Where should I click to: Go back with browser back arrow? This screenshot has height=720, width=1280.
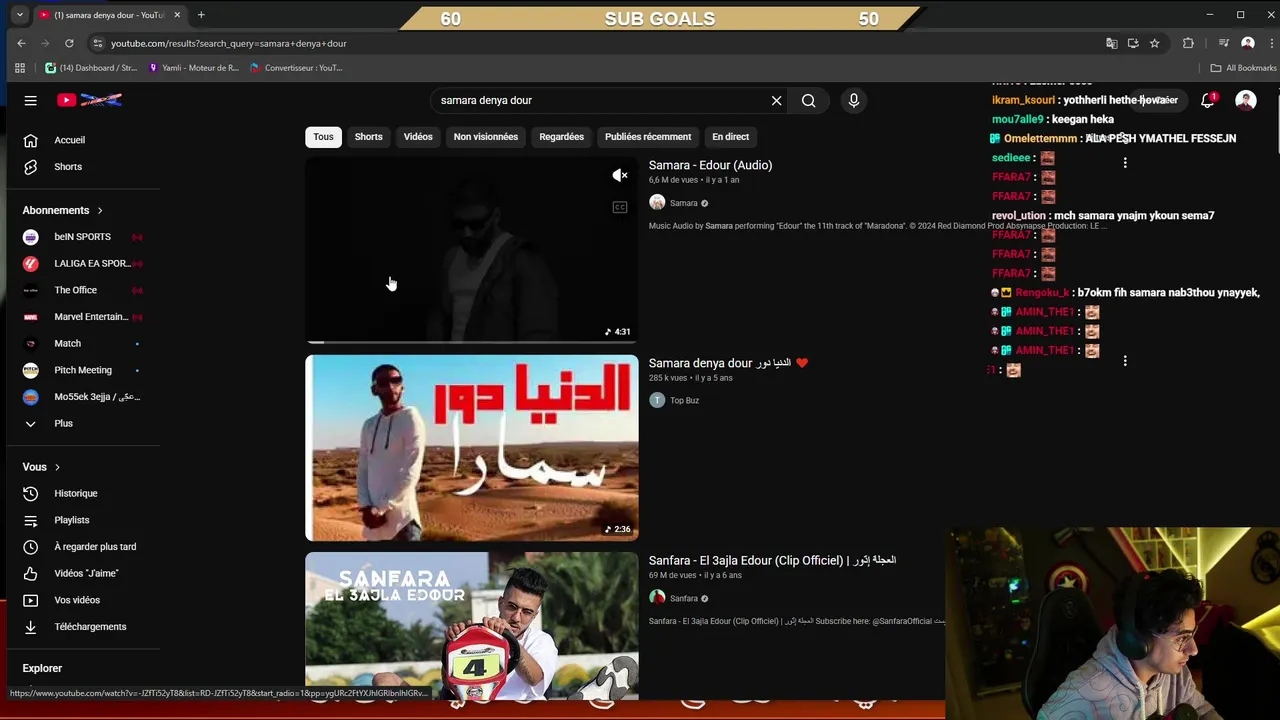[21, 44]
